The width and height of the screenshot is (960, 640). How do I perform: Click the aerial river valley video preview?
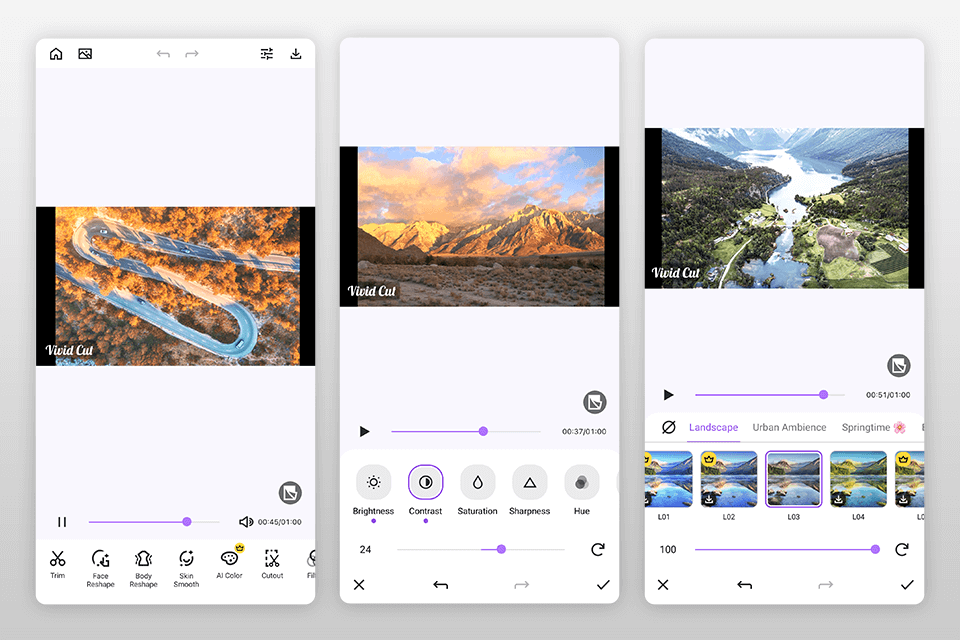pyautogui.click(x=785, y=208)
